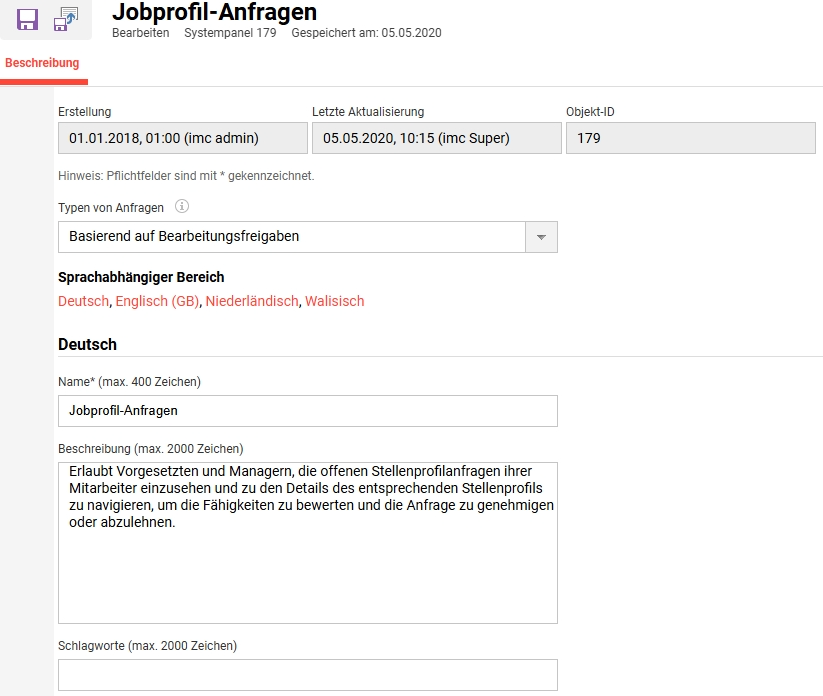Screen dimensions: 823x696
Task: Click the Name* (max. 400 Zeichen) label
Action: [130, 382]
